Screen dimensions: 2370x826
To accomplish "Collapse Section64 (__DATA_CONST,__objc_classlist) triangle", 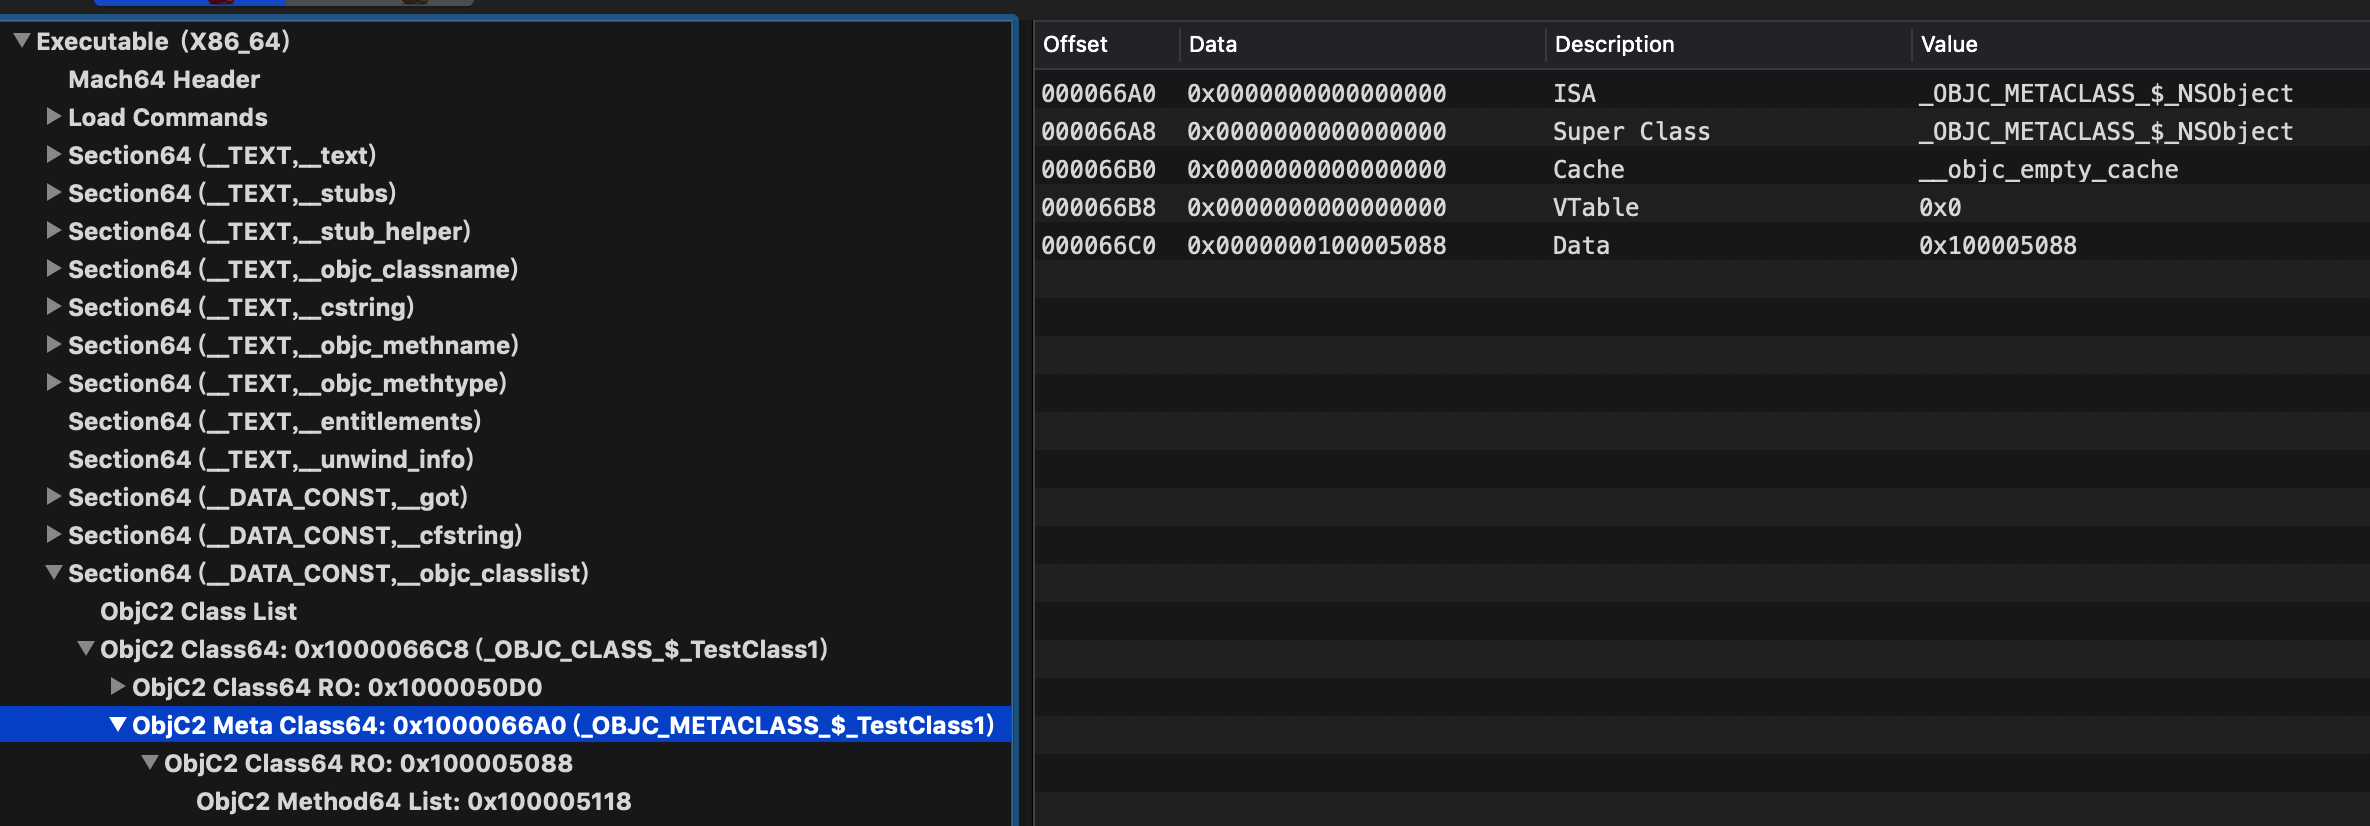I will tap(54, 573).
